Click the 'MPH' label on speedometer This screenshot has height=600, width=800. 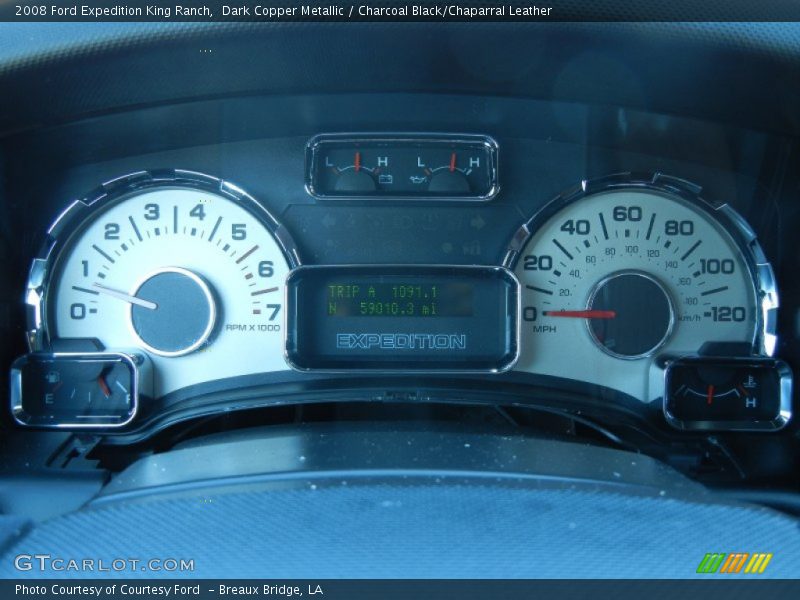click(544, 329)
